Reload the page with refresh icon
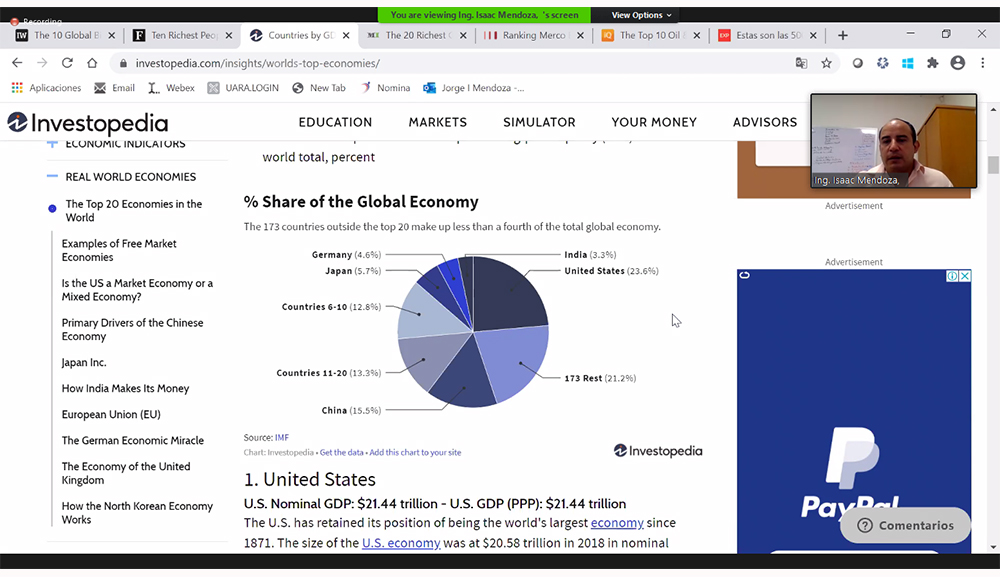The image size is (1000, 577). [67, 63]
